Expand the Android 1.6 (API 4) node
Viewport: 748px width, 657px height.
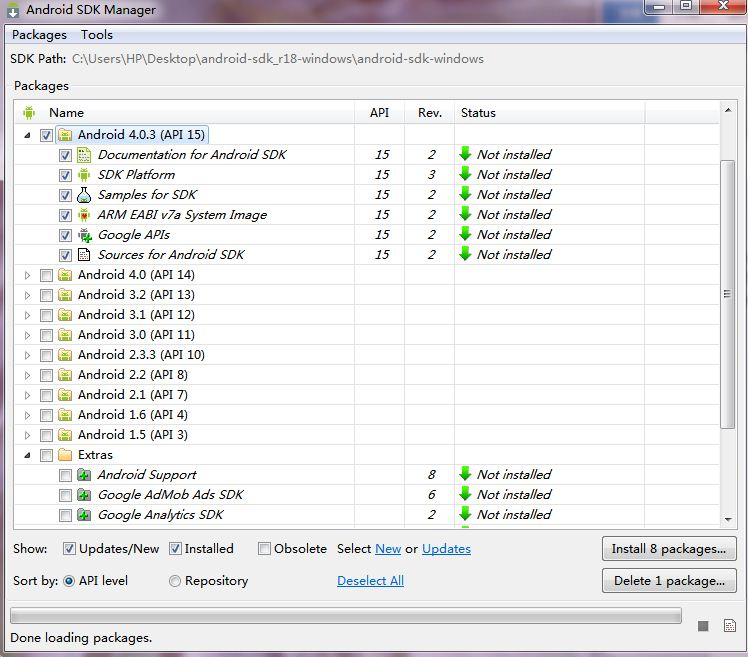(27, 416)
